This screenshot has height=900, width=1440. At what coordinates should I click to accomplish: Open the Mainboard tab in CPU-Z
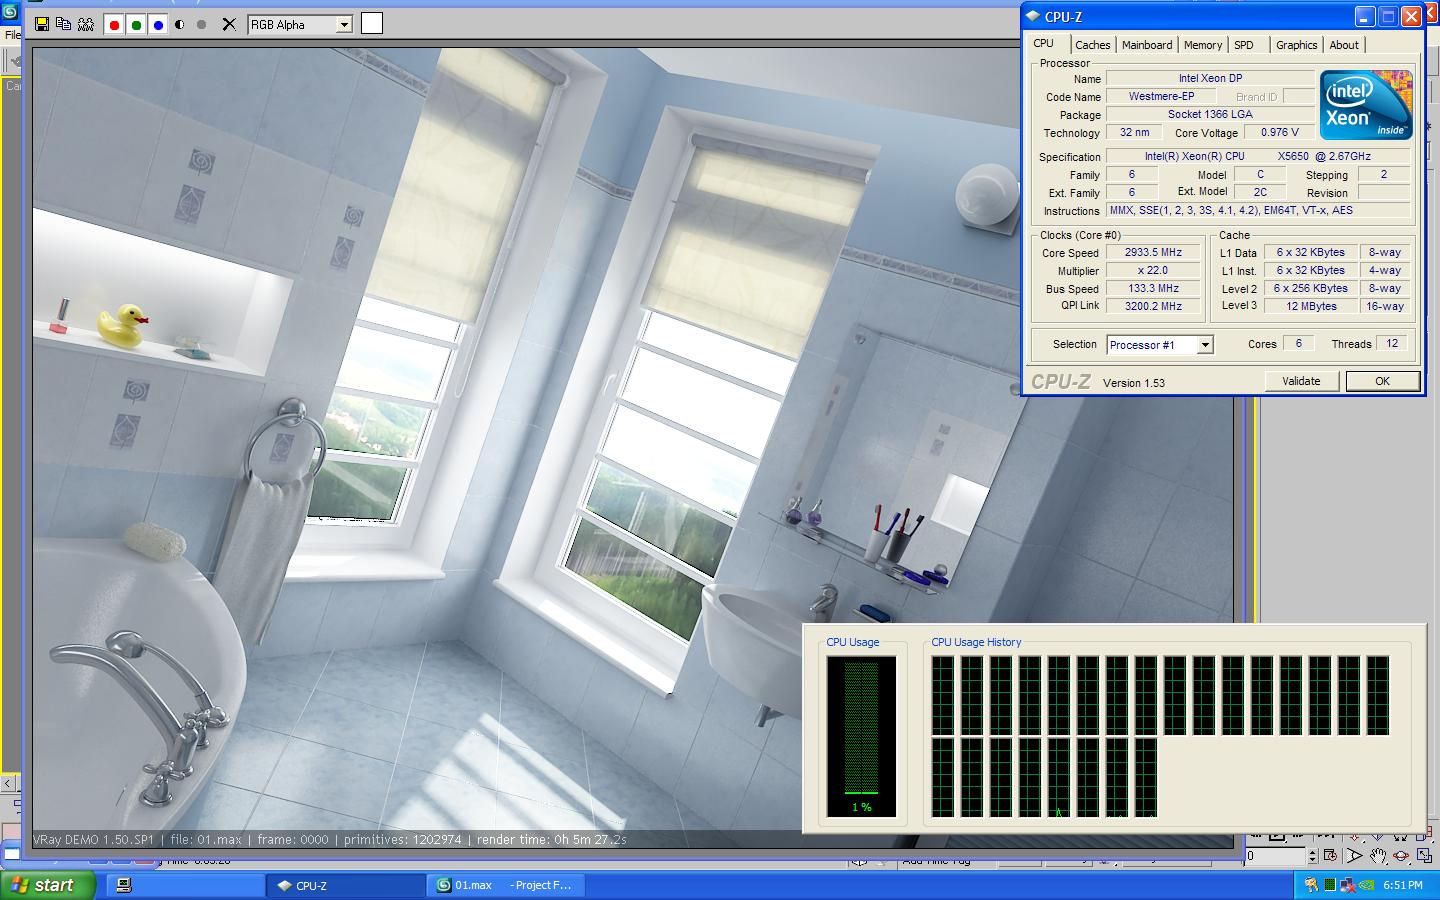point(1147,45)
